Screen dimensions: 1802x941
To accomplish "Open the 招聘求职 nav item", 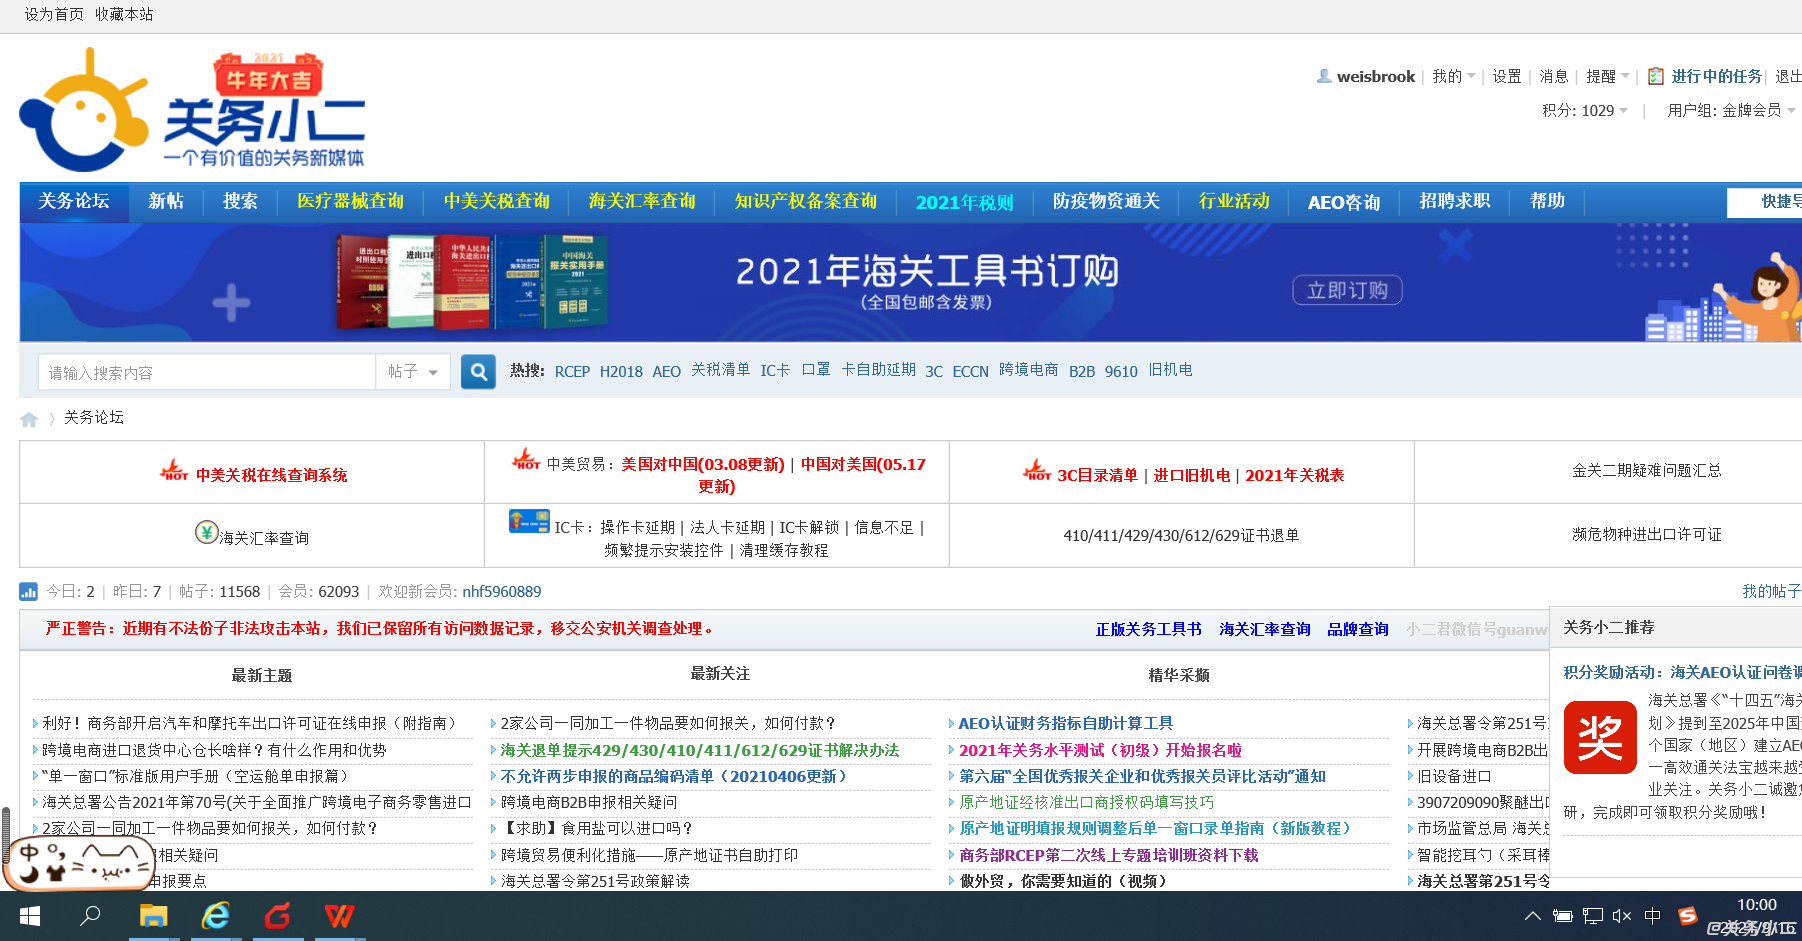I will pyautogui.click(x=1455, y=202).
